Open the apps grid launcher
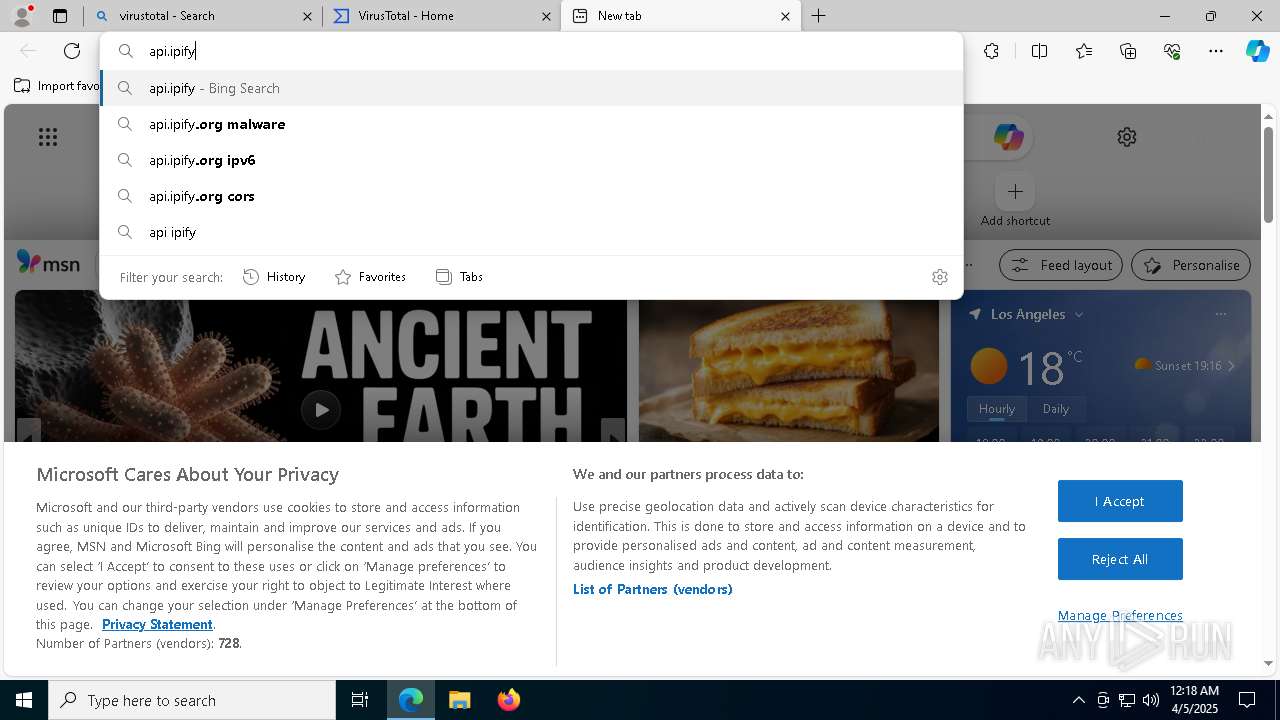The image size is (1280, 720). click(48, 137)
